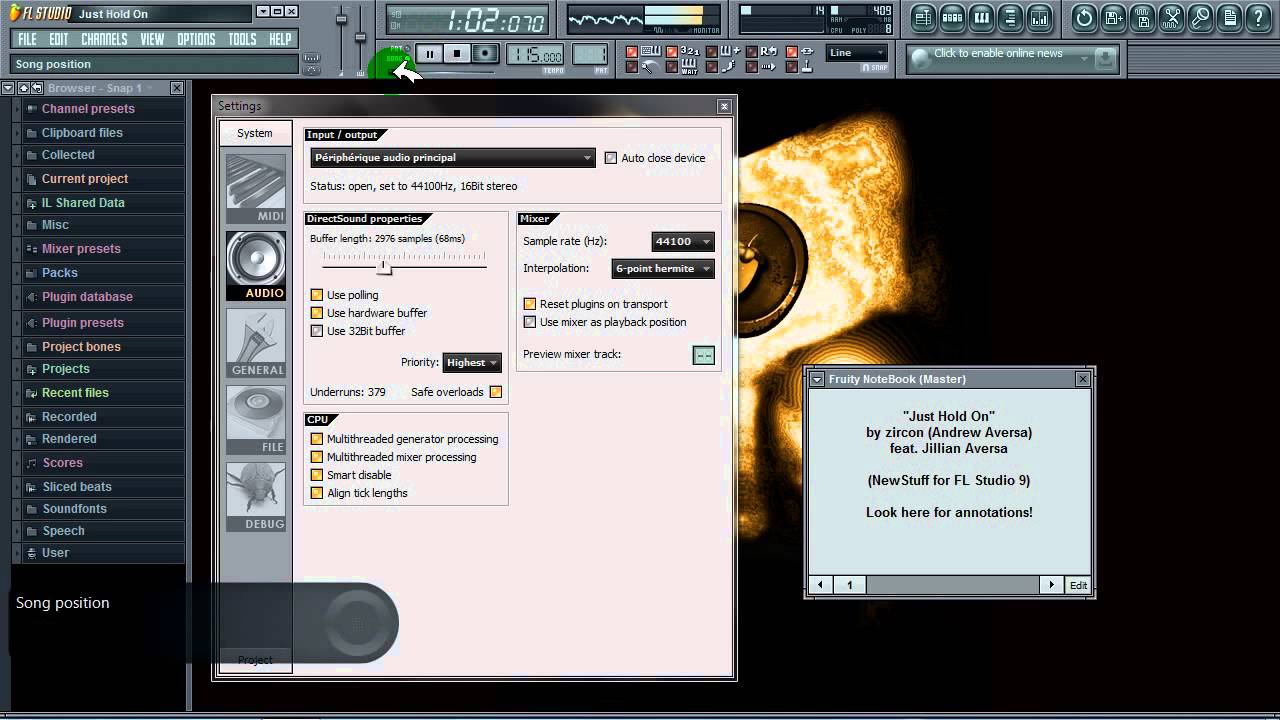Viewport: 1280px width, 720px height.
Task: Open the FILE settings section
Action: point(256,420)
